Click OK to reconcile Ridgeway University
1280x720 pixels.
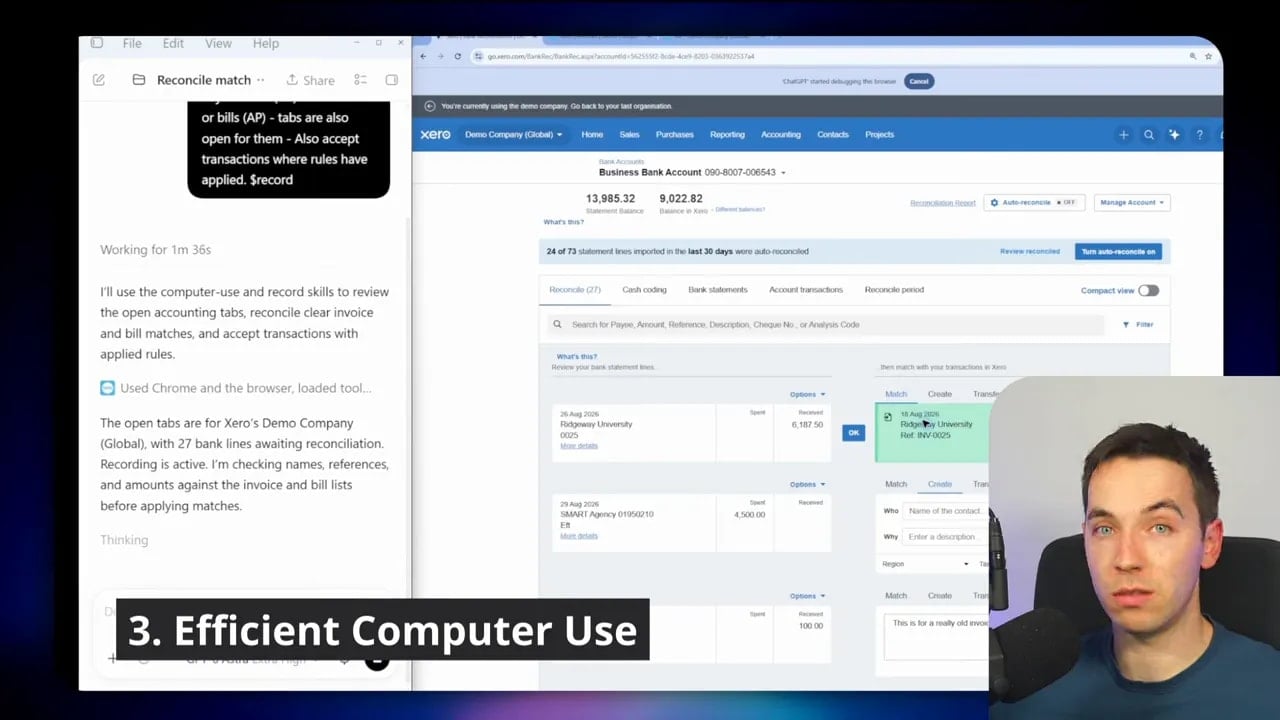853,432
